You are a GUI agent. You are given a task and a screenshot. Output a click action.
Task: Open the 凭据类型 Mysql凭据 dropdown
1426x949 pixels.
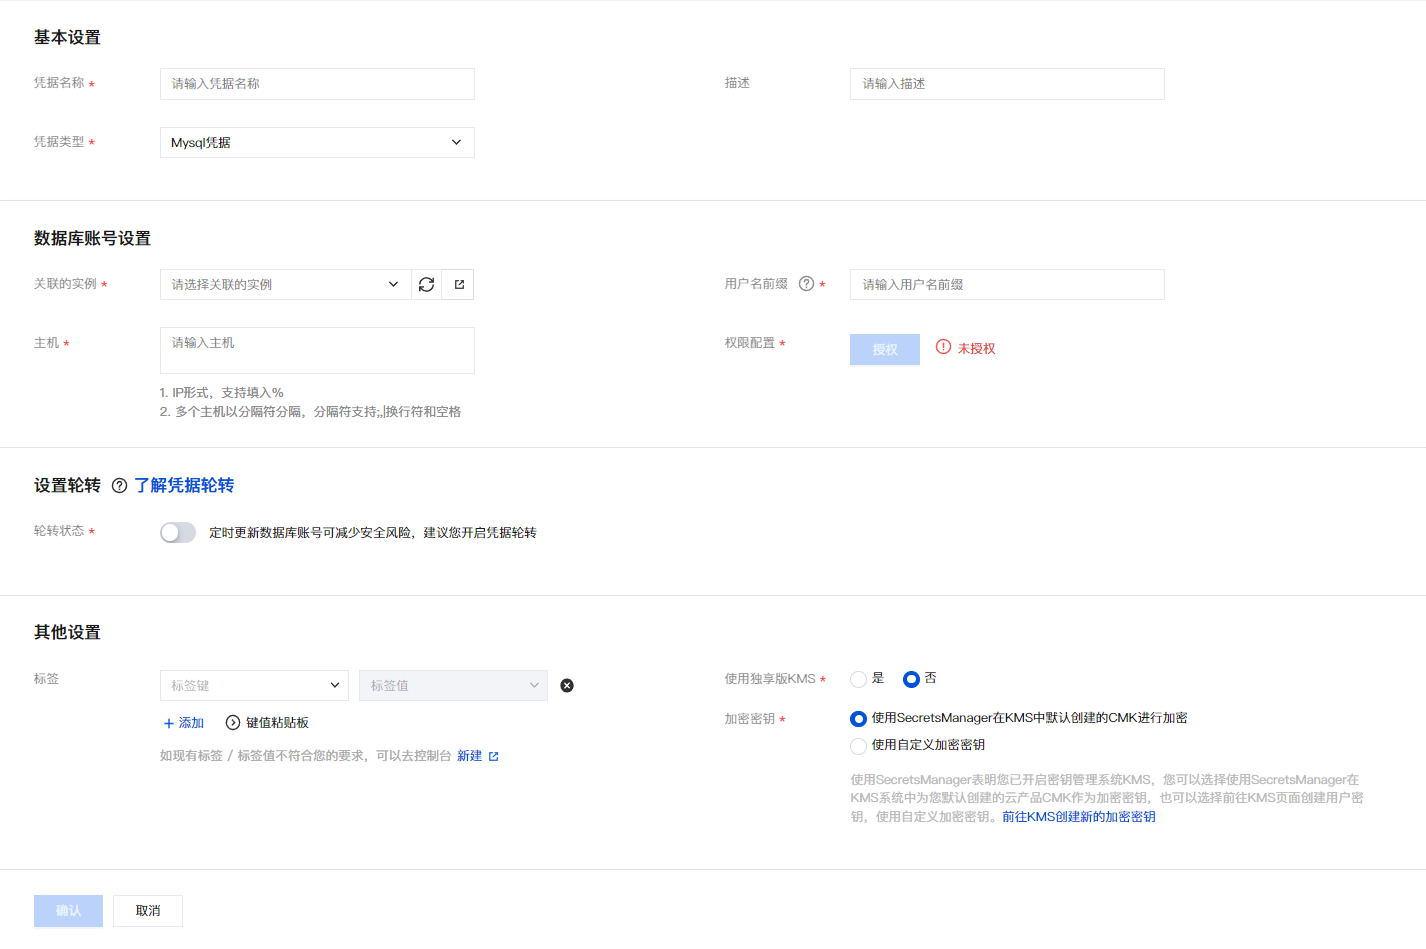(x=317, y=143)
